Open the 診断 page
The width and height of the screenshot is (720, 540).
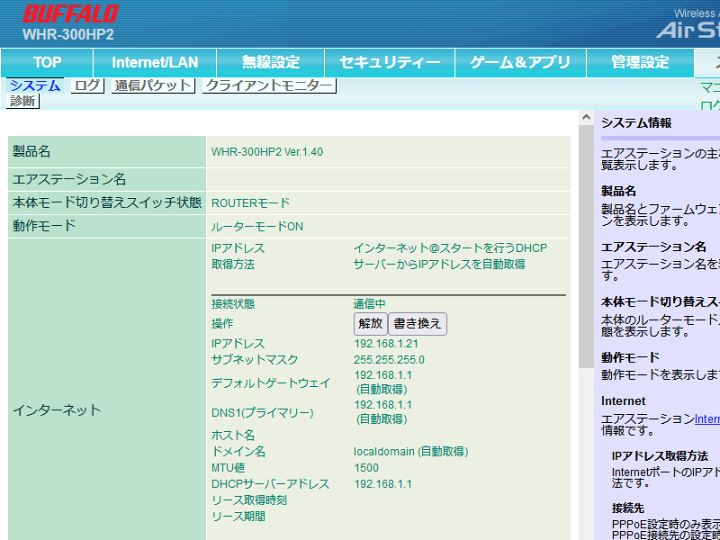pos(22,101)
